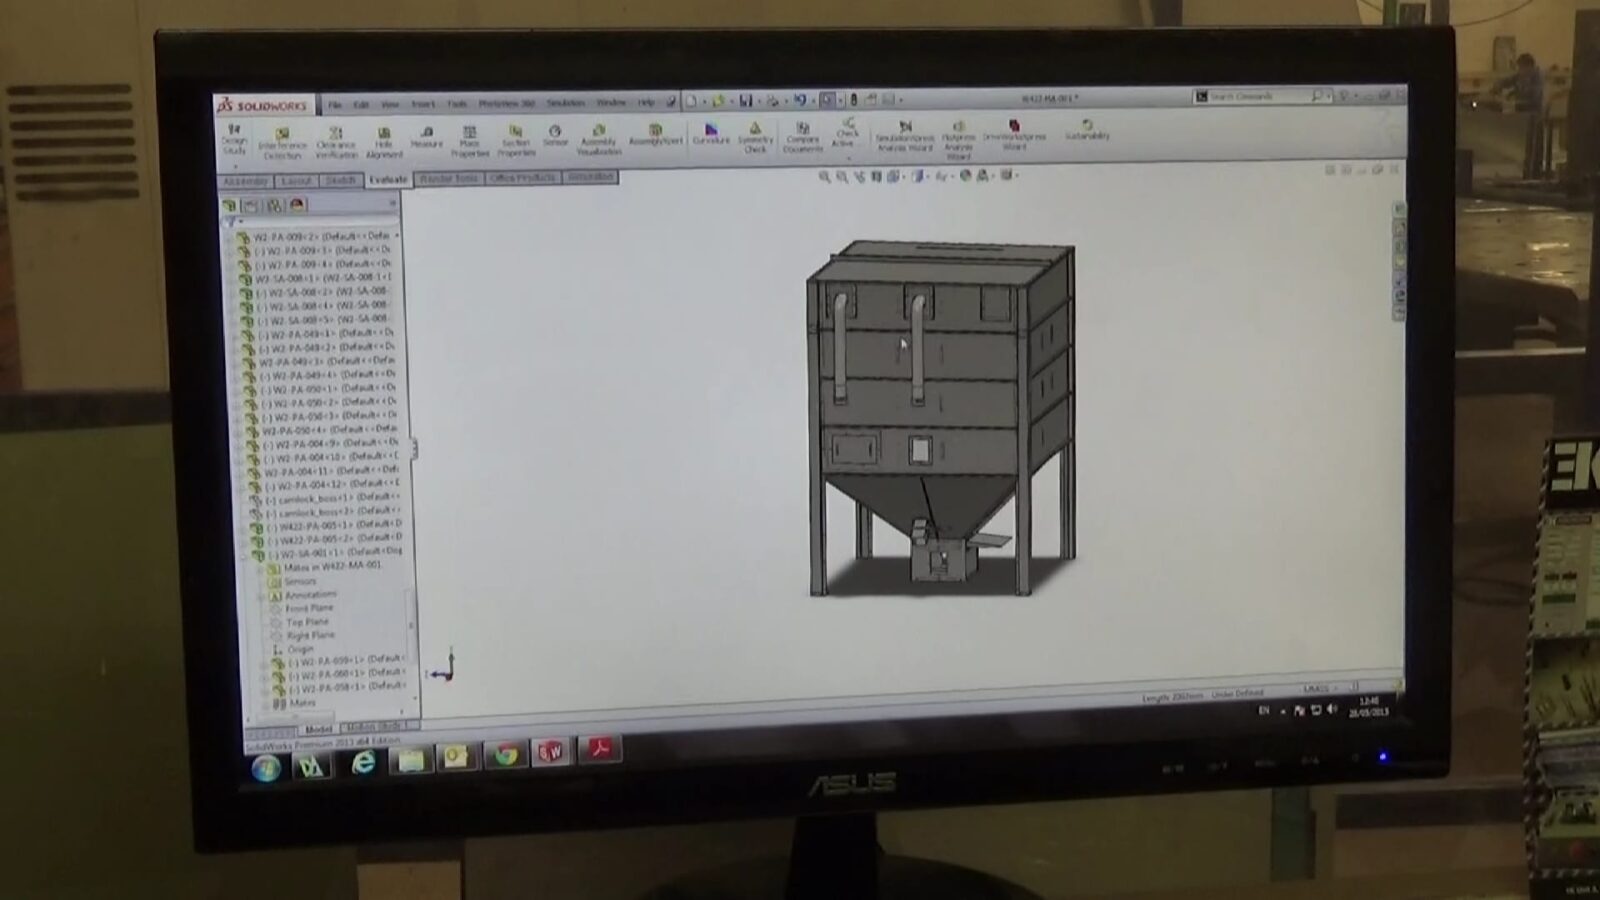Open the View menu

coord(390,104)
